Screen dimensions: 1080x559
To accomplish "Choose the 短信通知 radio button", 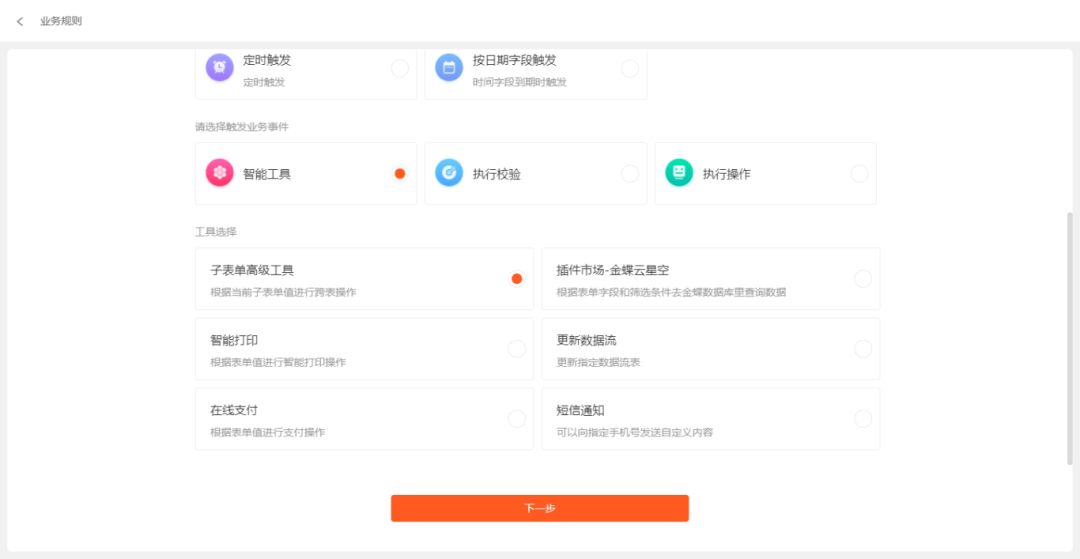I will 863,419.
